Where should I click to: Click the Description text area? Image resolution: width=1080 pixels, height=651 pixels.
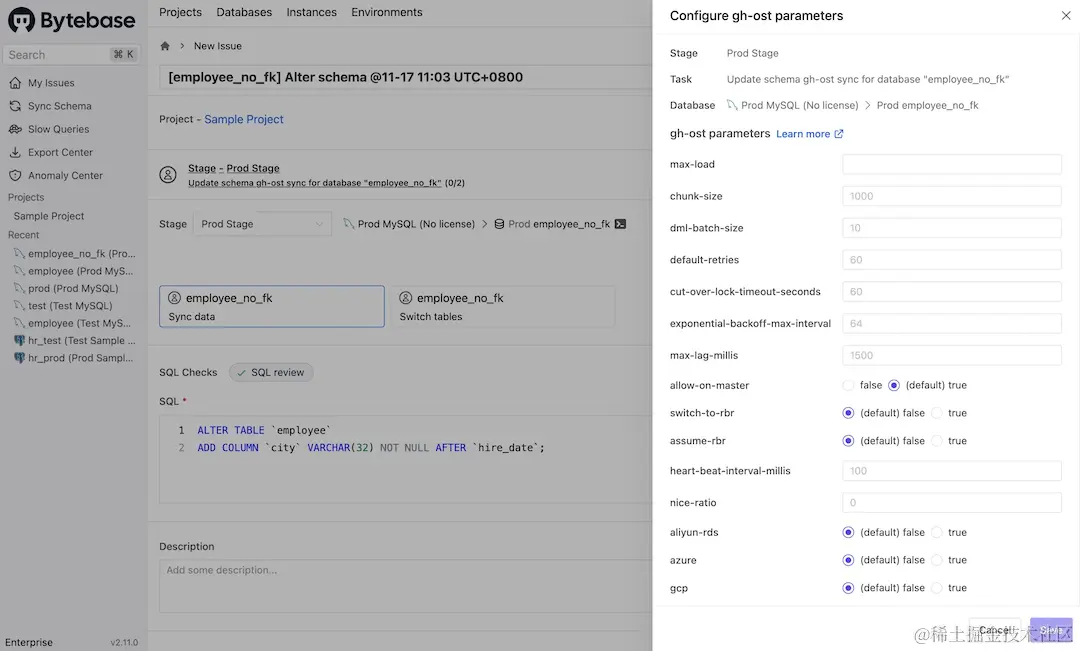pyautogui.click(x=405, y=586)
